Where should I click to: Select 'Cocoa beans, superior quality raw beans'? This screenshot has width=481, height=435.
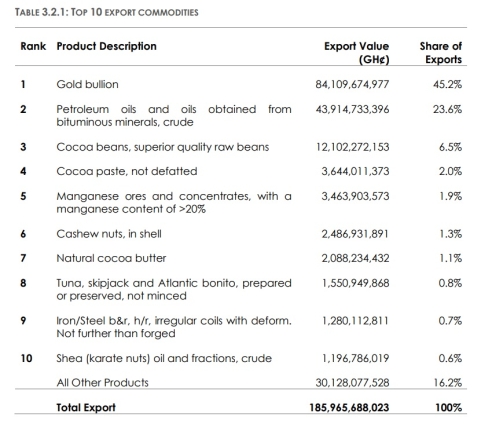tap(163, 147)
